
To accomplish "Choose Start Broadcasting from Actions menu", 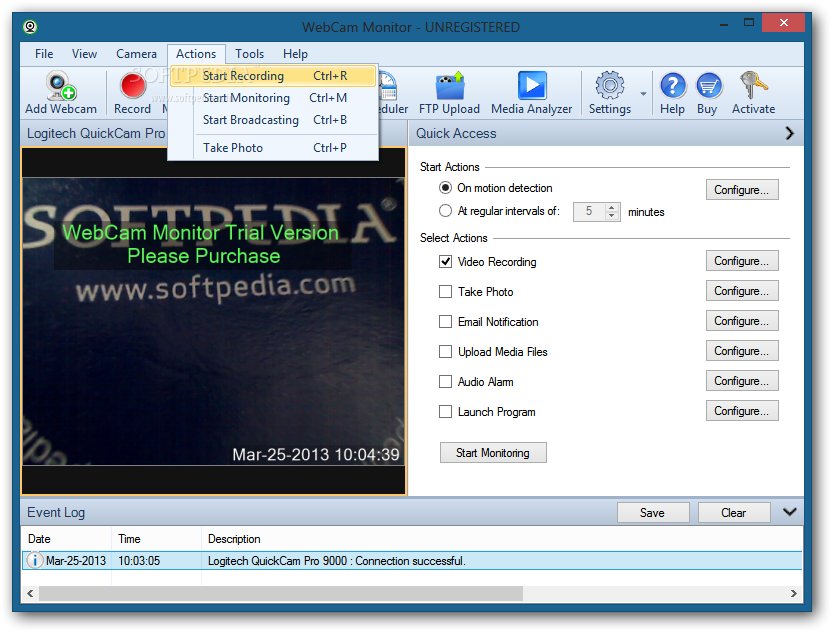I will 273,120.
